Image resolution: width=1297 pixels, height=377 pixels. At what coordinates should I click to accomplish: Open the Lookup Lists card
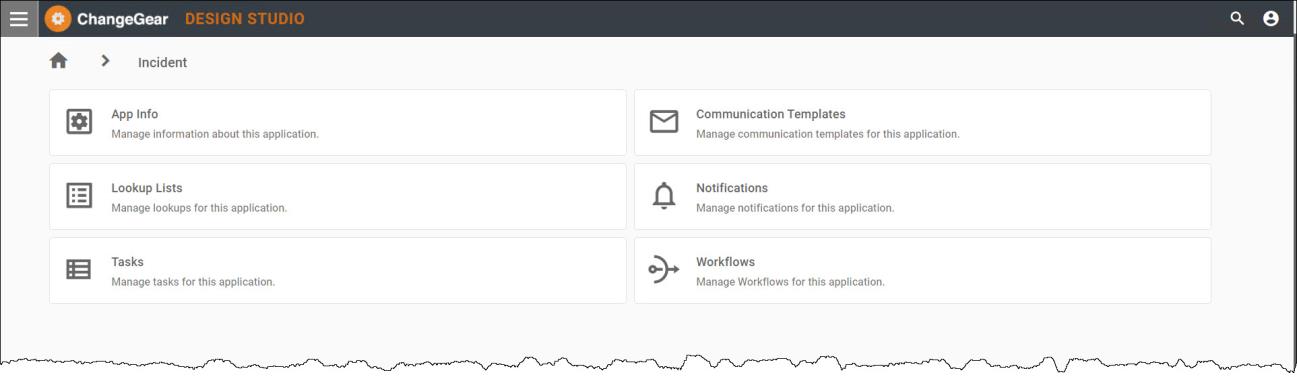point(338,197)
